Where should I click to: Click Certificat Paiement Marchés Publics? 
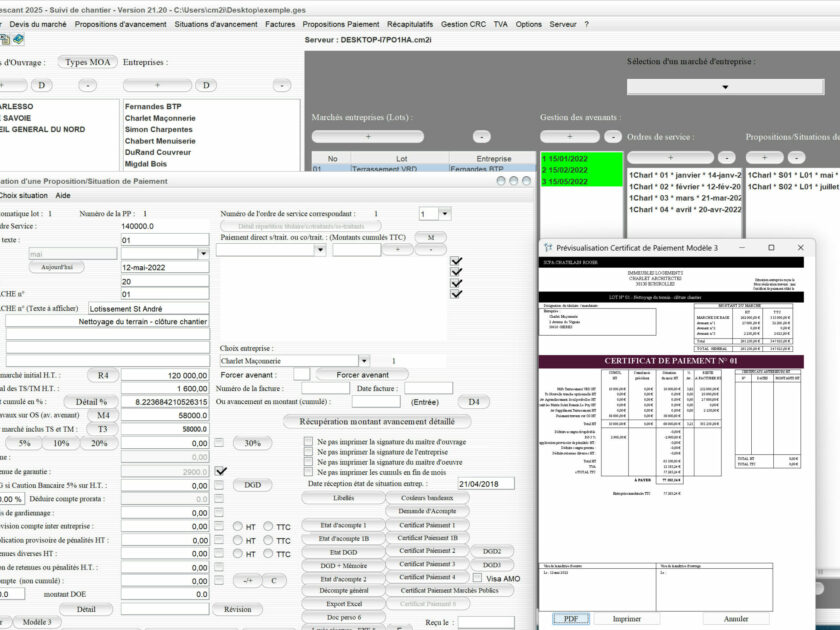click(449, 590)
